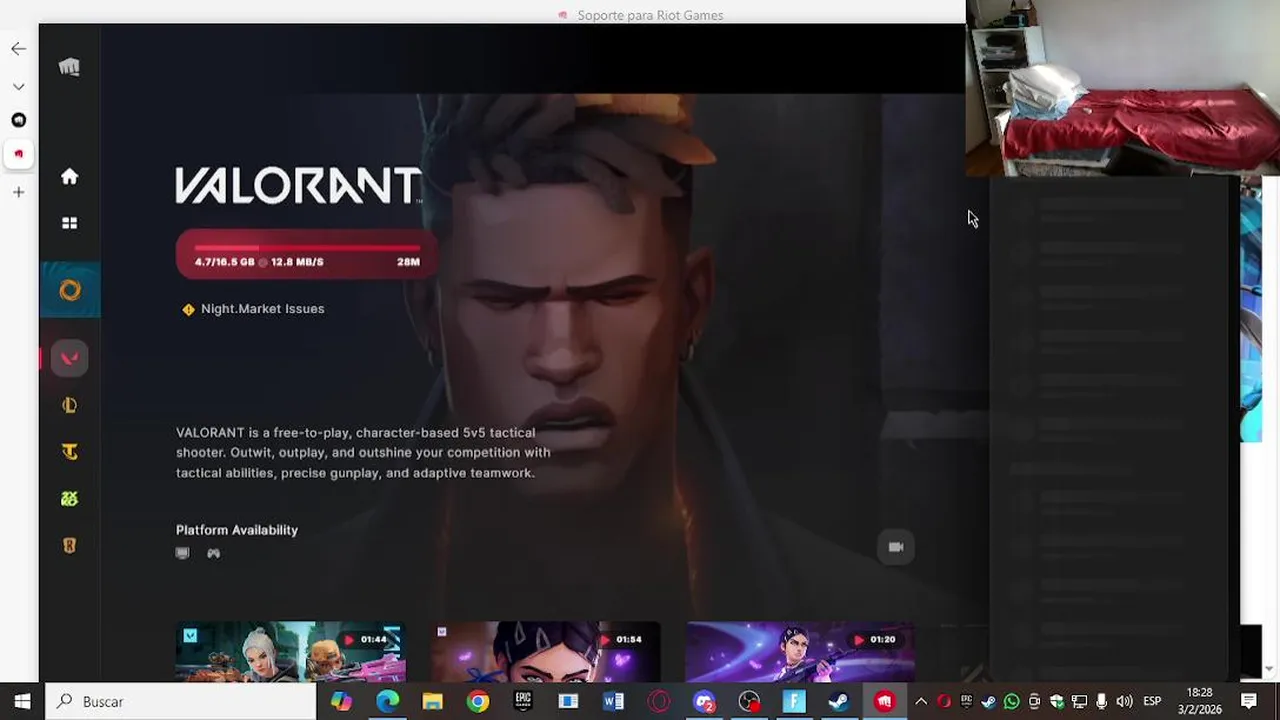Viewport: 1280px width, 720px height.
Task: Click the Buscar search box
Action: (x=181, y=702)
